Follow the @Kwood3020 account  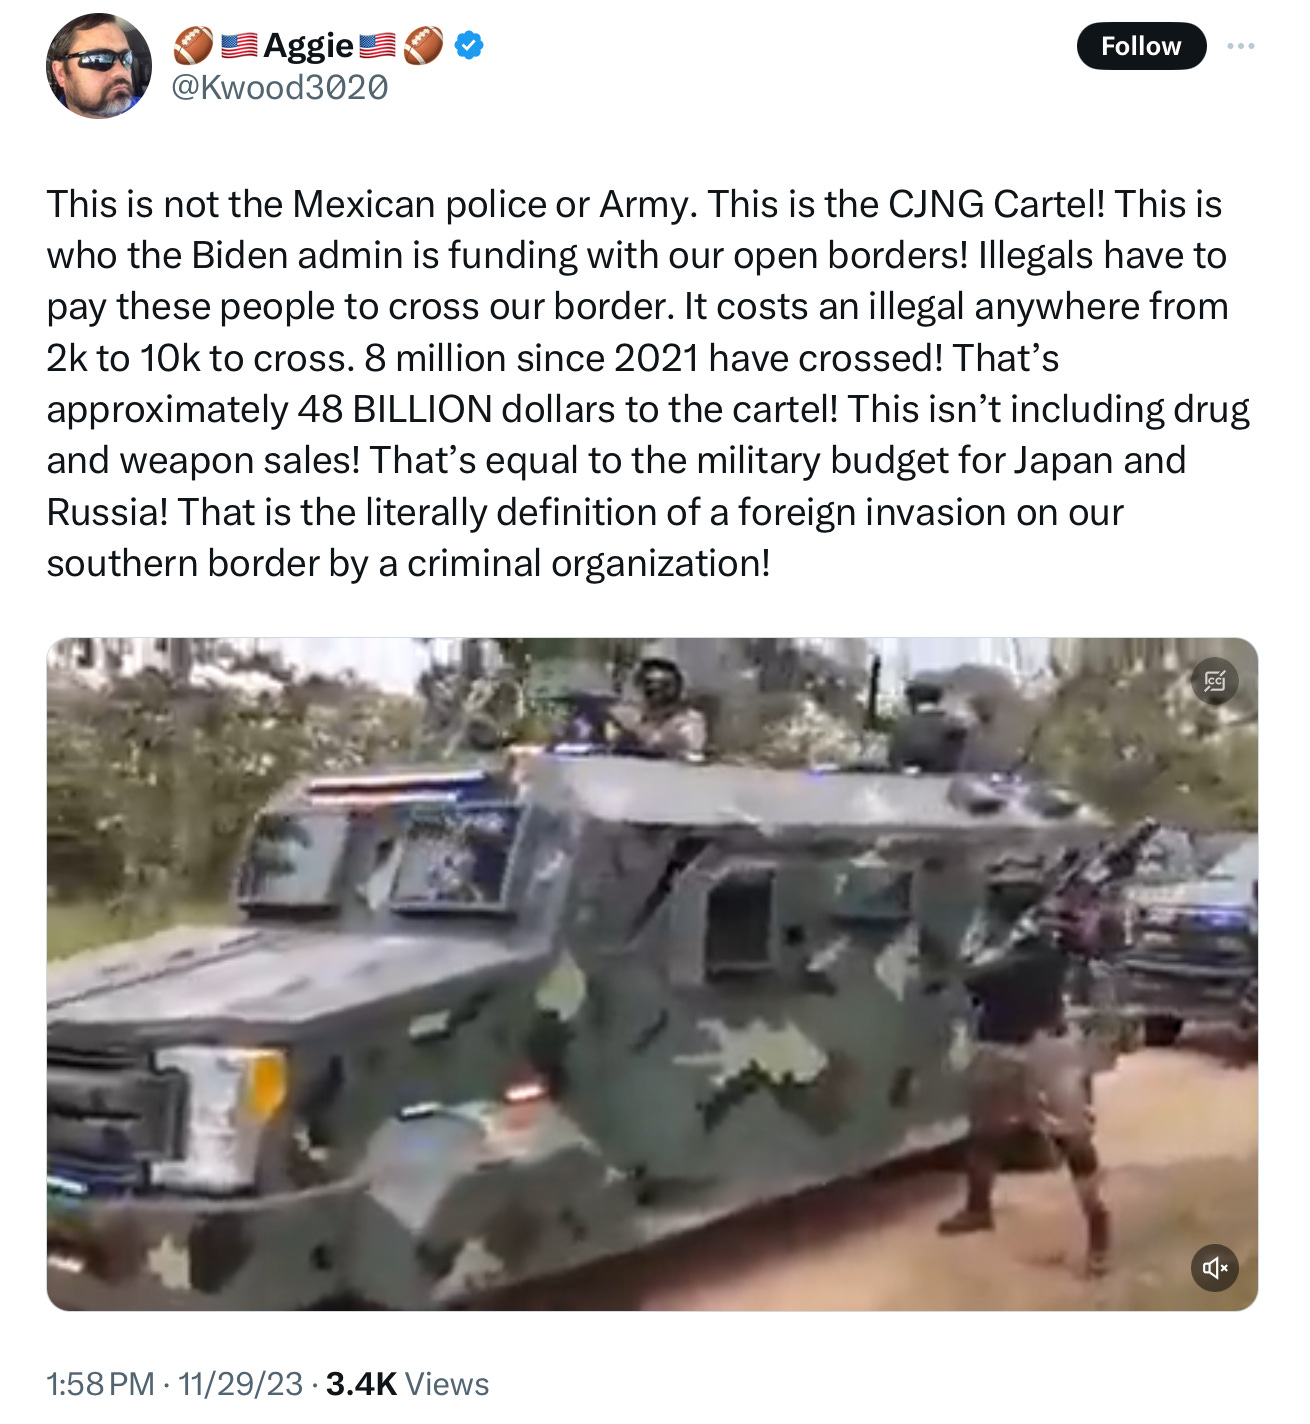[1141, 46]
